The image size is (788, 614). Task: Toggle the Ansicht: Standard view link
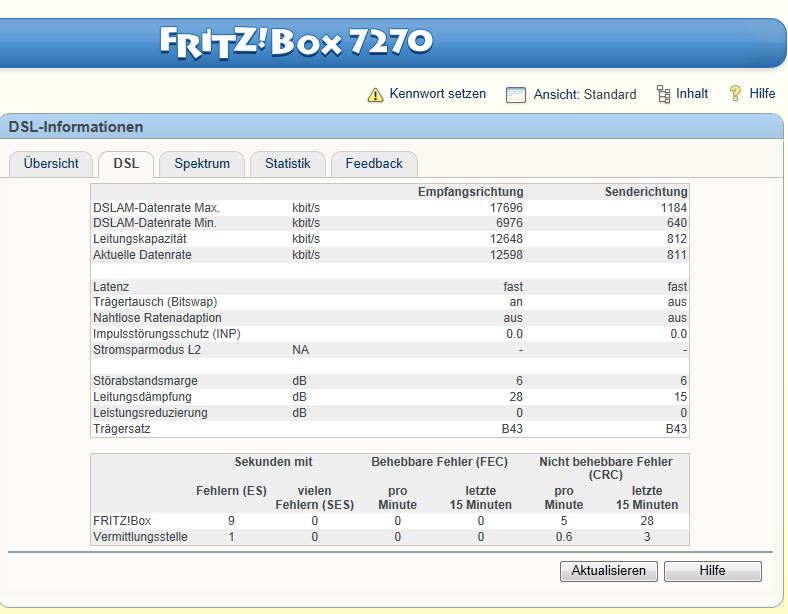tap(585, 94)
